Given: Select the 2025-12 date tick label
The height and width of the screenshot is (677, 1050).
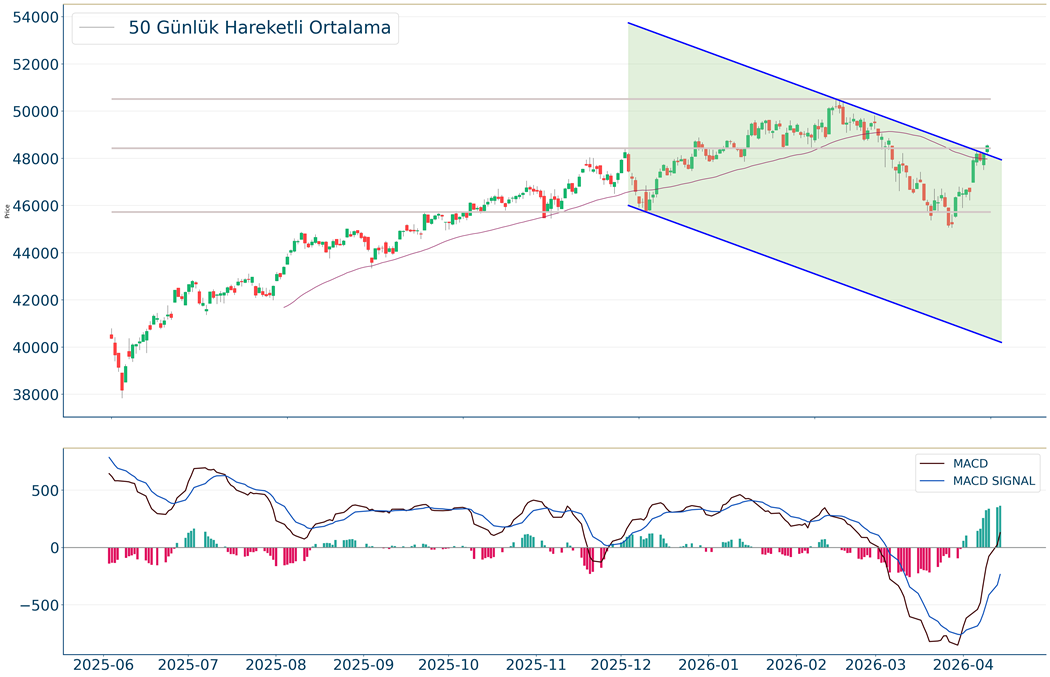Looking at the screenshot, I should [621, 663].
